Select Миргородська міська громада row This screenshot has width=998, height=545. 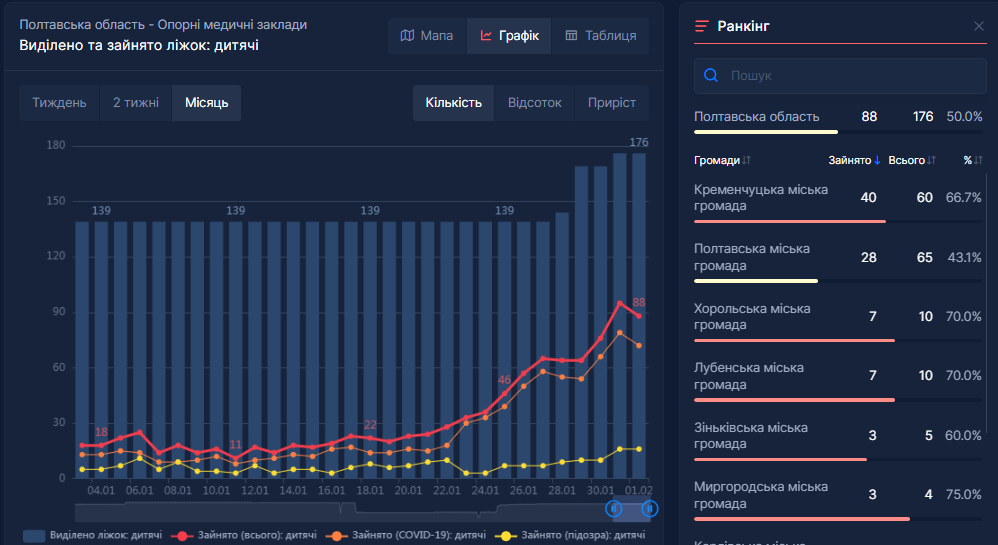(838, 499)
